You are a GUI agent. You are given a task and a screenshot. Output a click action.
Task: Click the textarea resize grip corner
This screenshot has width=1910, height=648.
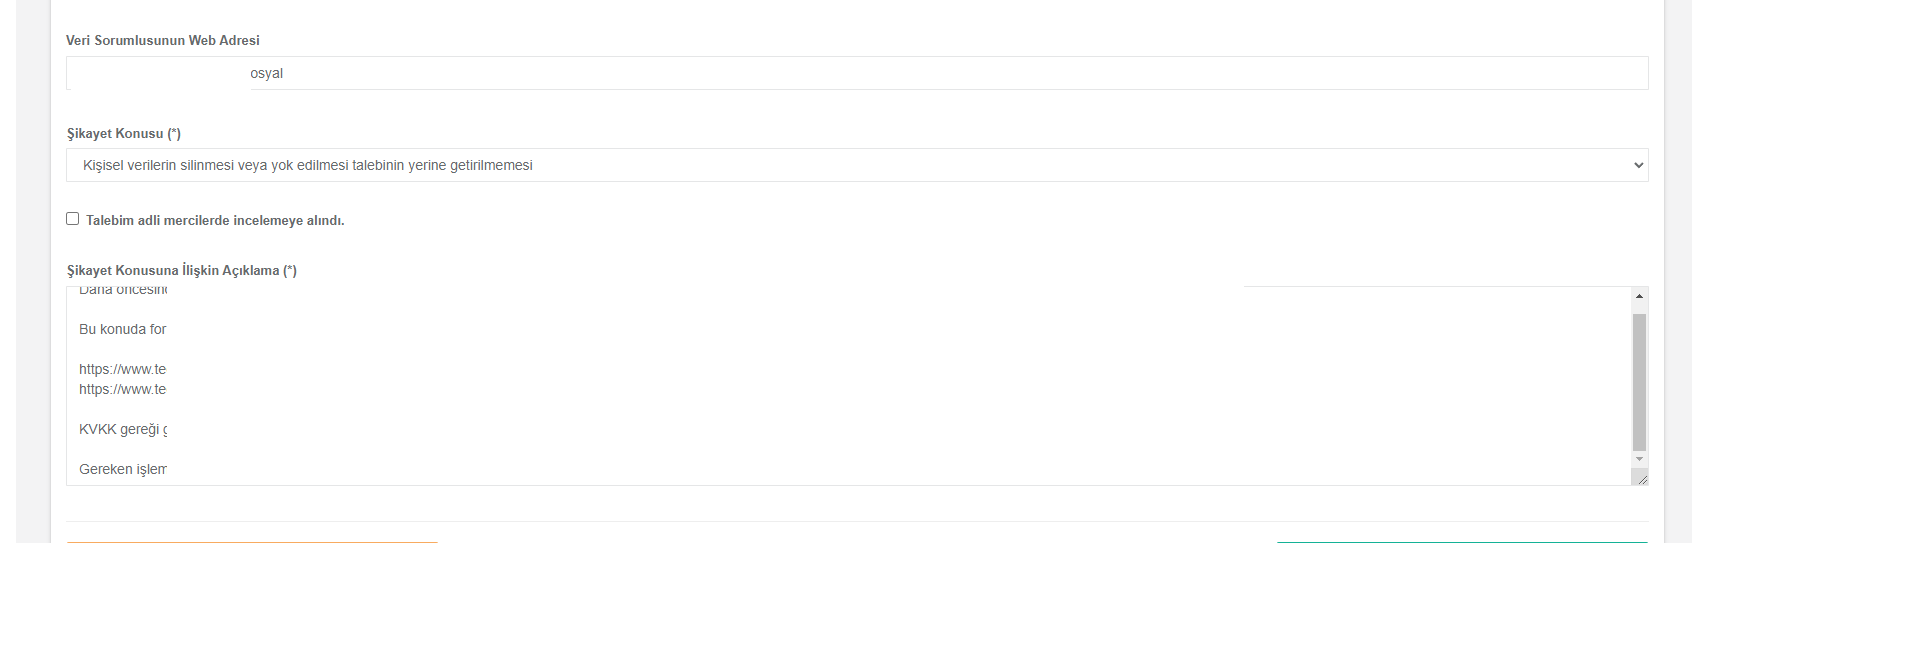[x=1639, y=477]
